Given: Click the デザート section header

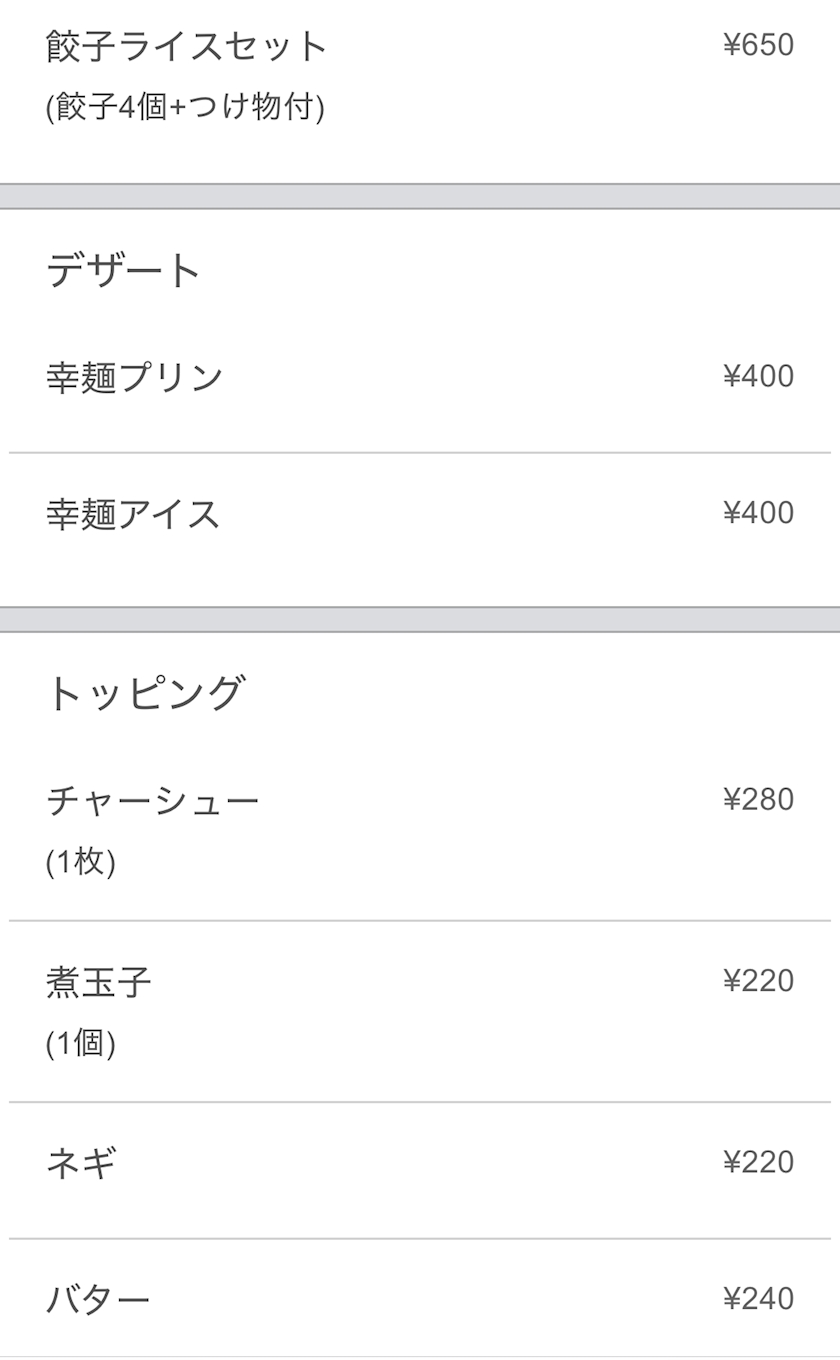Looking at the screenshot, I should [124, 271].
